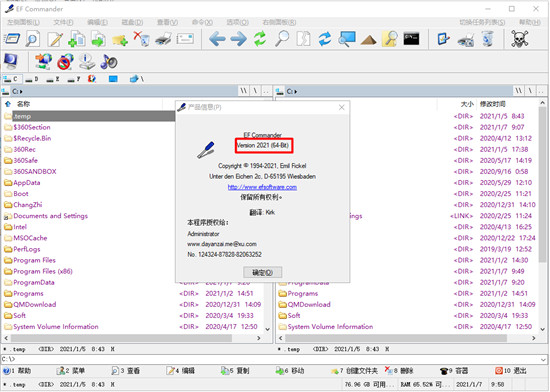Expand the command line history dropdown
This screenshot has width=550, height=392.
(544, 359)
